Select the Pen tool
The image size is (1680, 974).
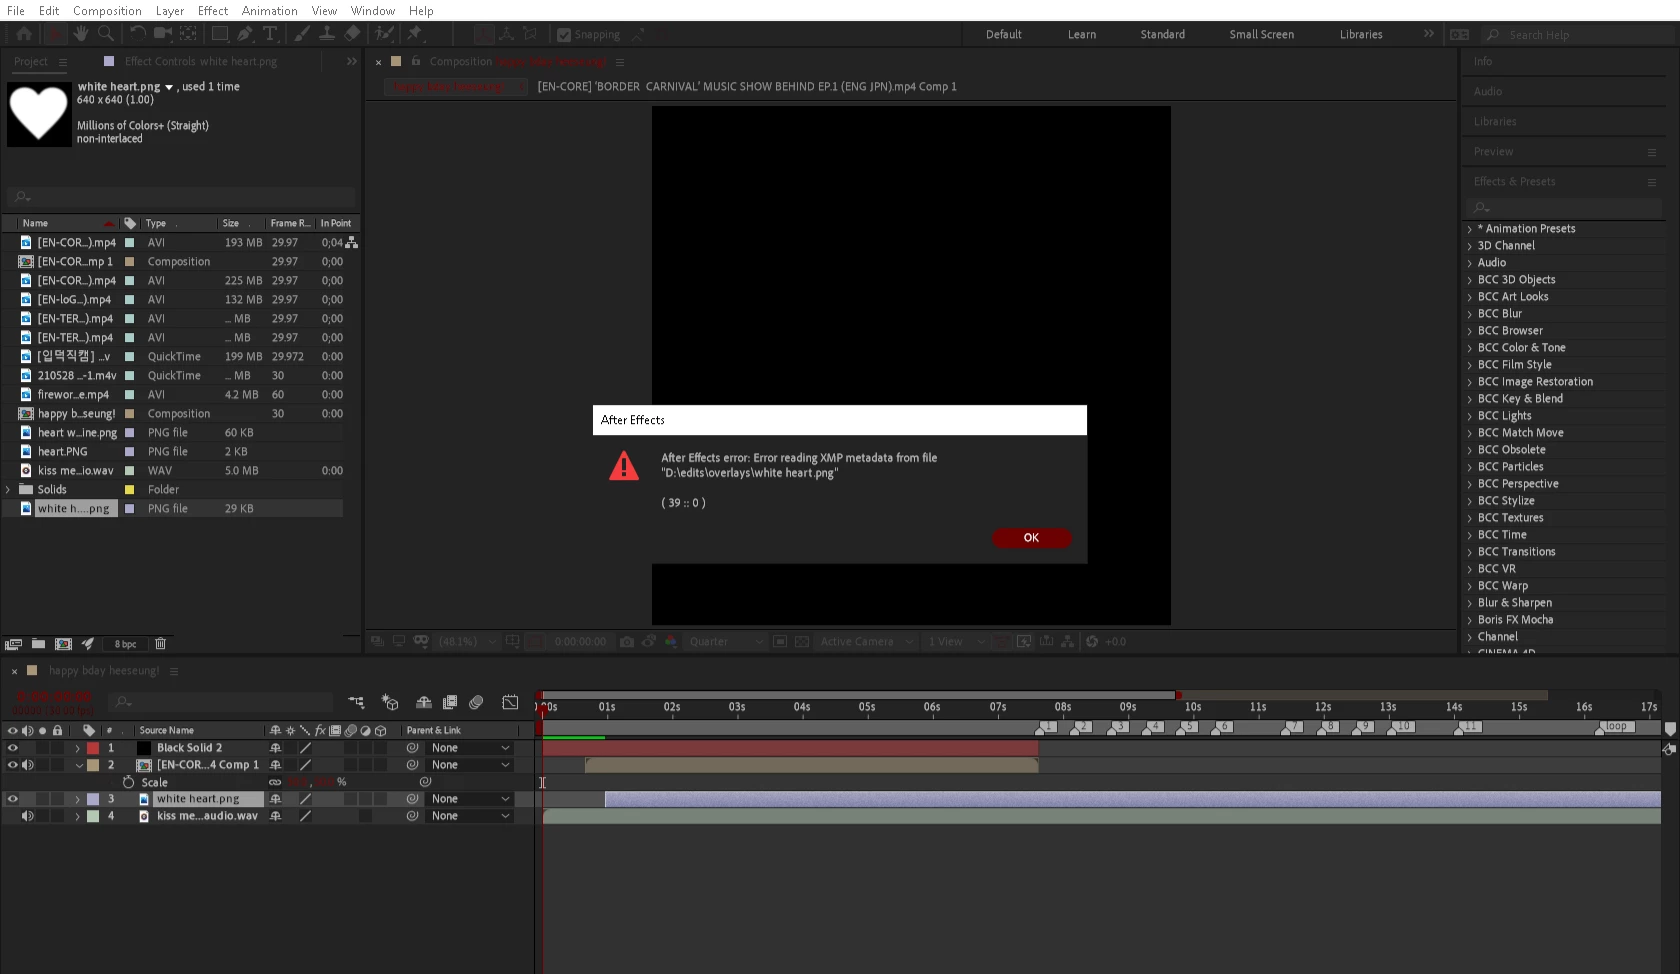[x=245, y=34]
